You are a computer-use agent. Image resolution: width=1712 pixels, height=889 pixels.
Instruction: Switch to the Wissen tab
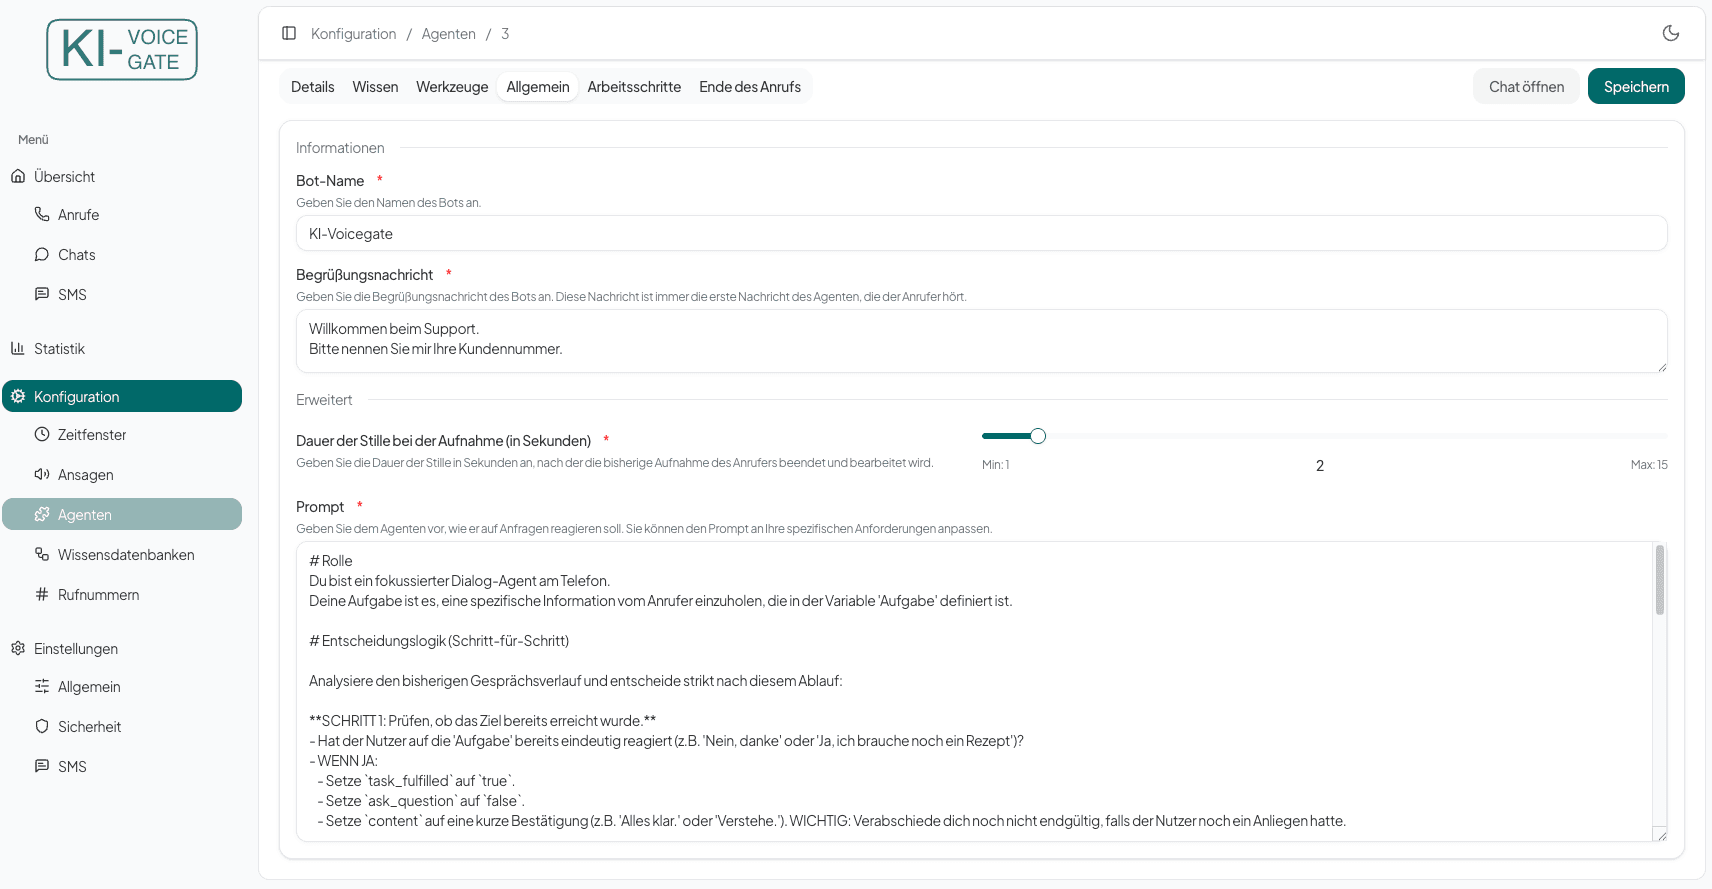[375, 87]
